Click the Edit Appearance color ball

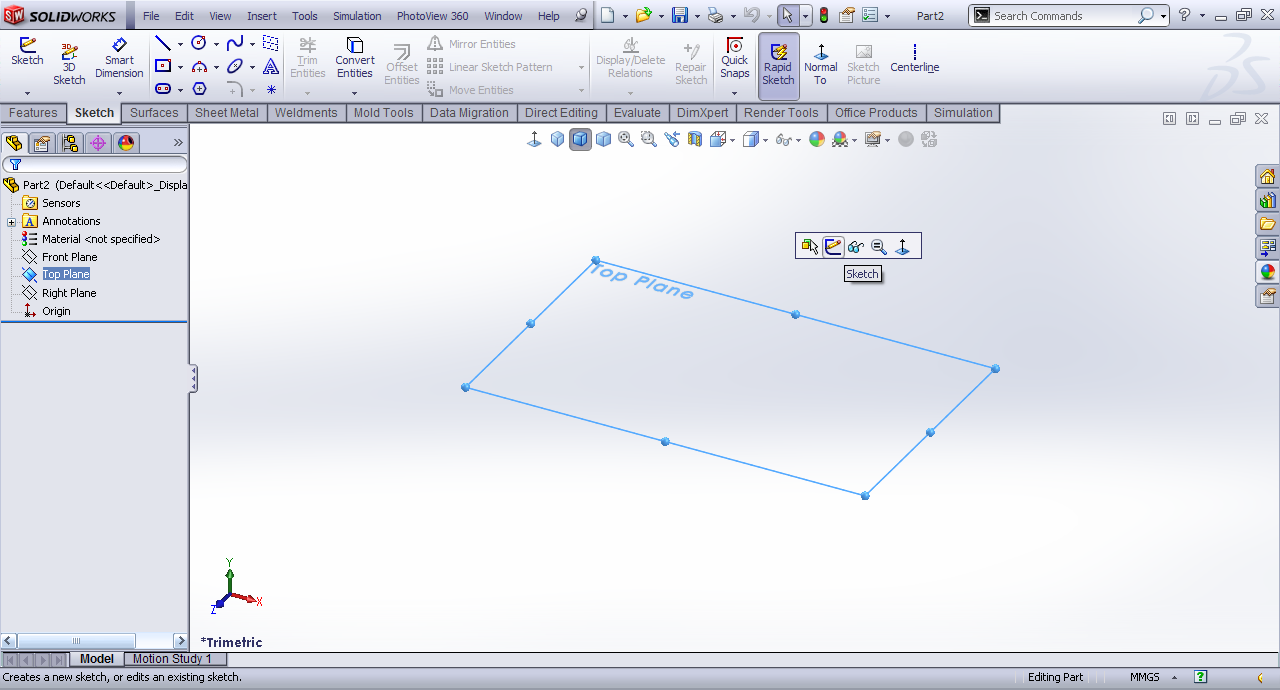[817, 140]
